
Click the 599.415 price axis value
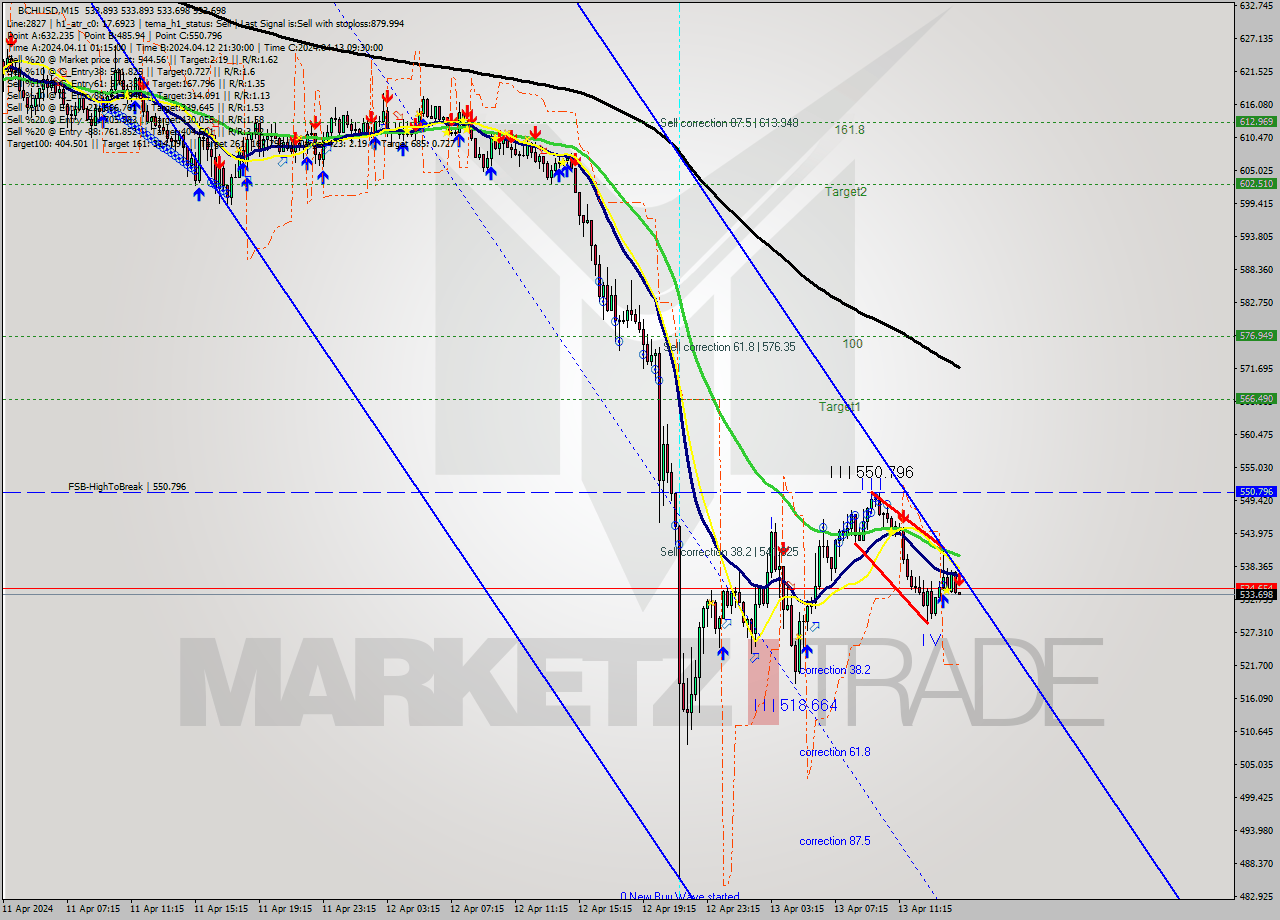pos(1255,203)
